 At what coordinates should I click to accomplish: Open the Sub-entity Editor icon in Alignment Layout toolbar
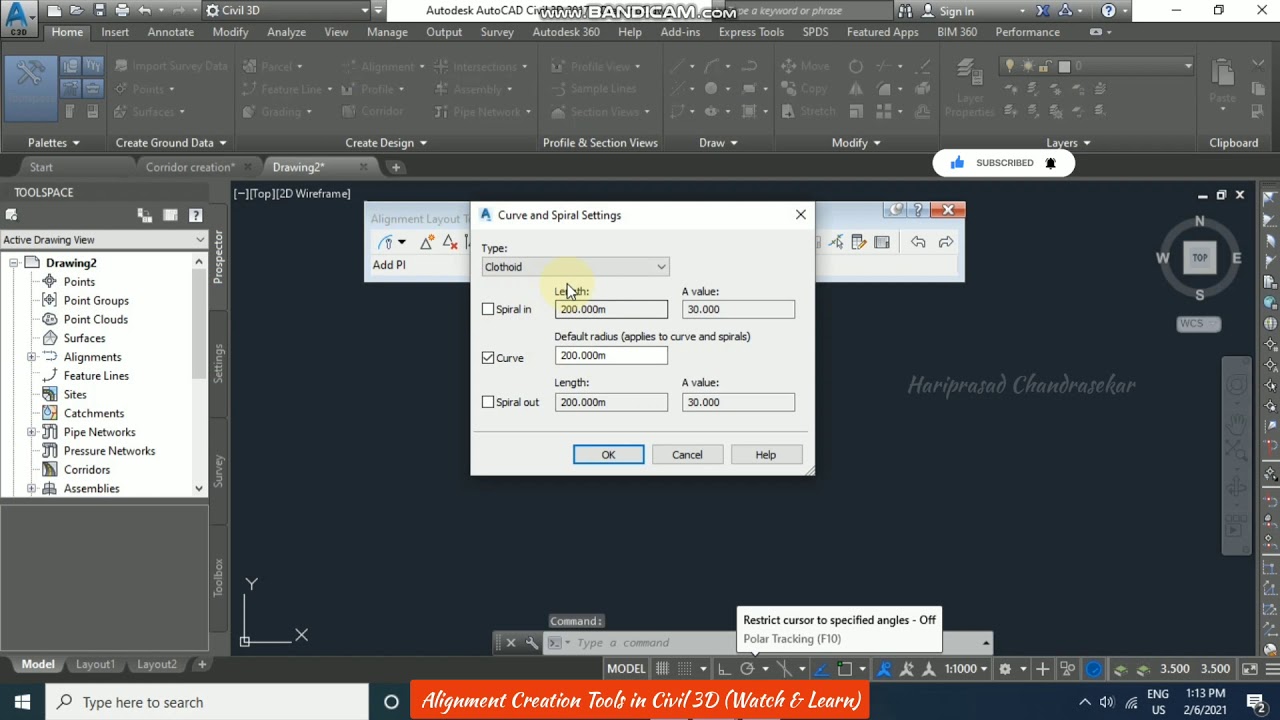pos(858,242)
